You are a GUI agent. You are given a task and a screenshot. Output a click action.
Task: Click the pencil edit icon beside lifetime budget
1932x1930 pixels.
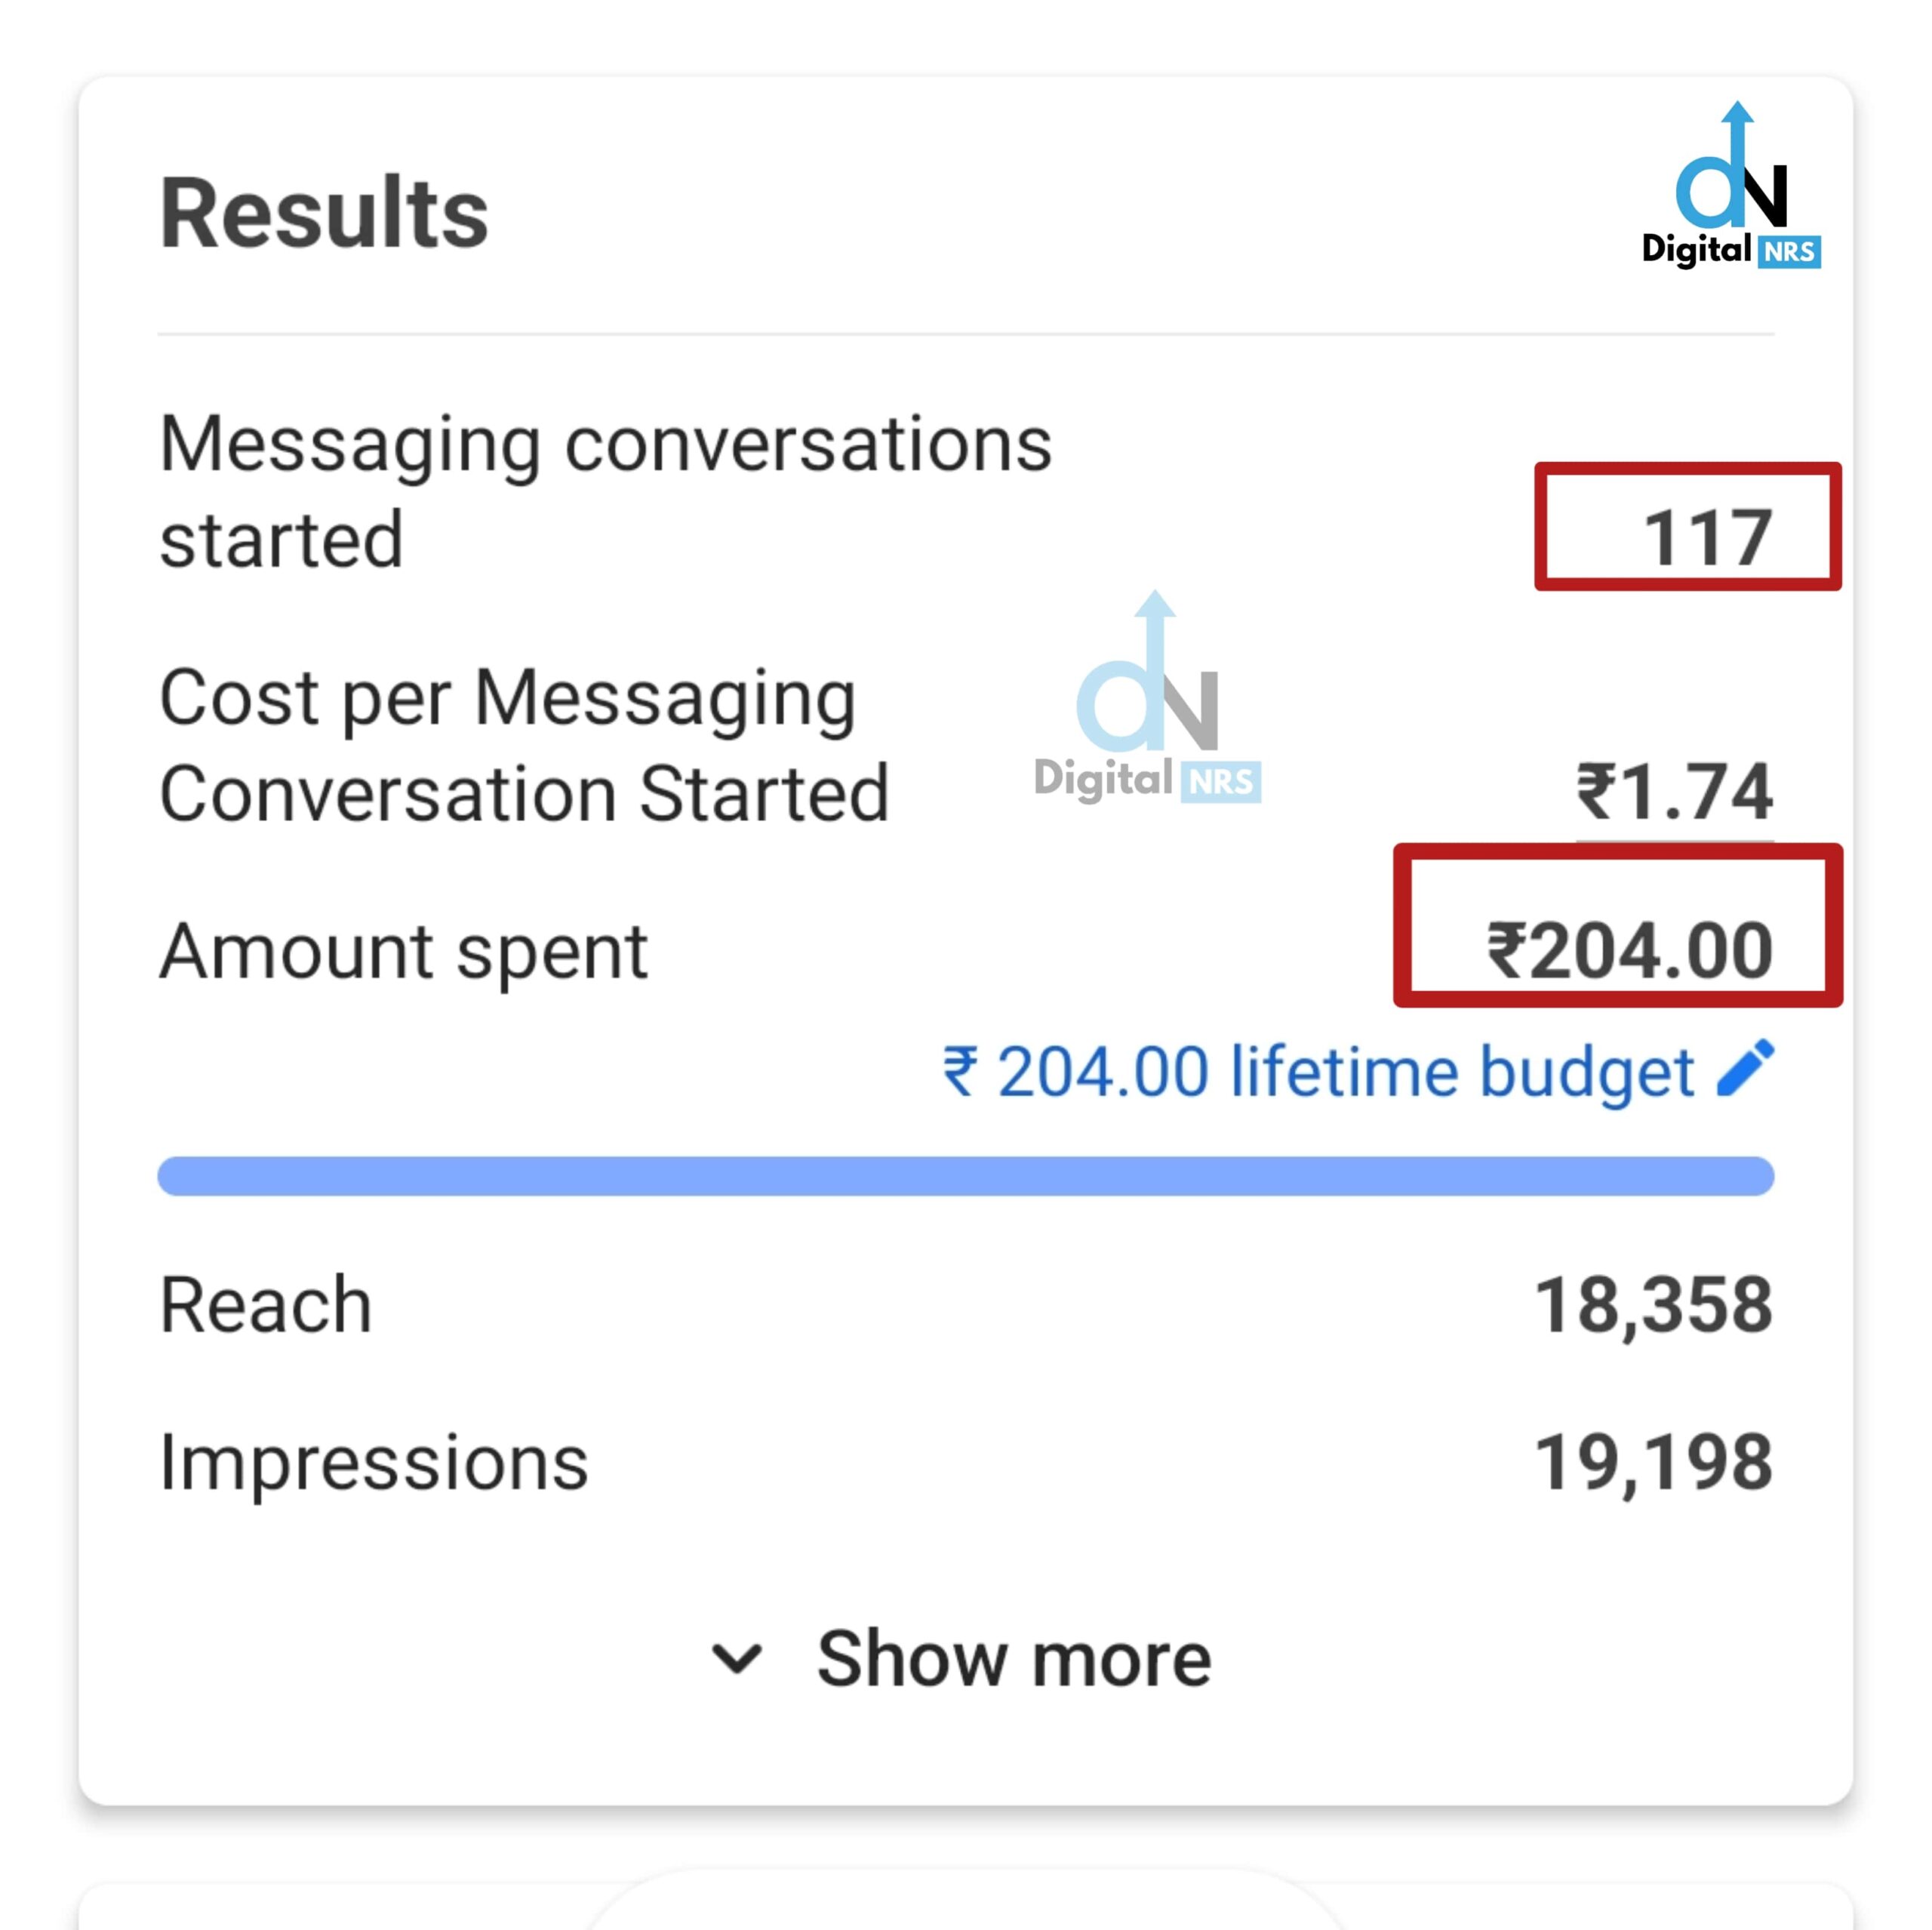point(1745,1069)
